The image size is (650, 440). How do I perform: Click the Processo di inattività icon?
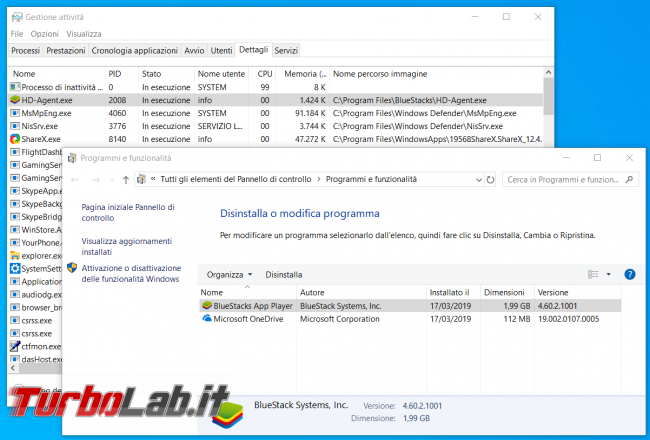15,87
